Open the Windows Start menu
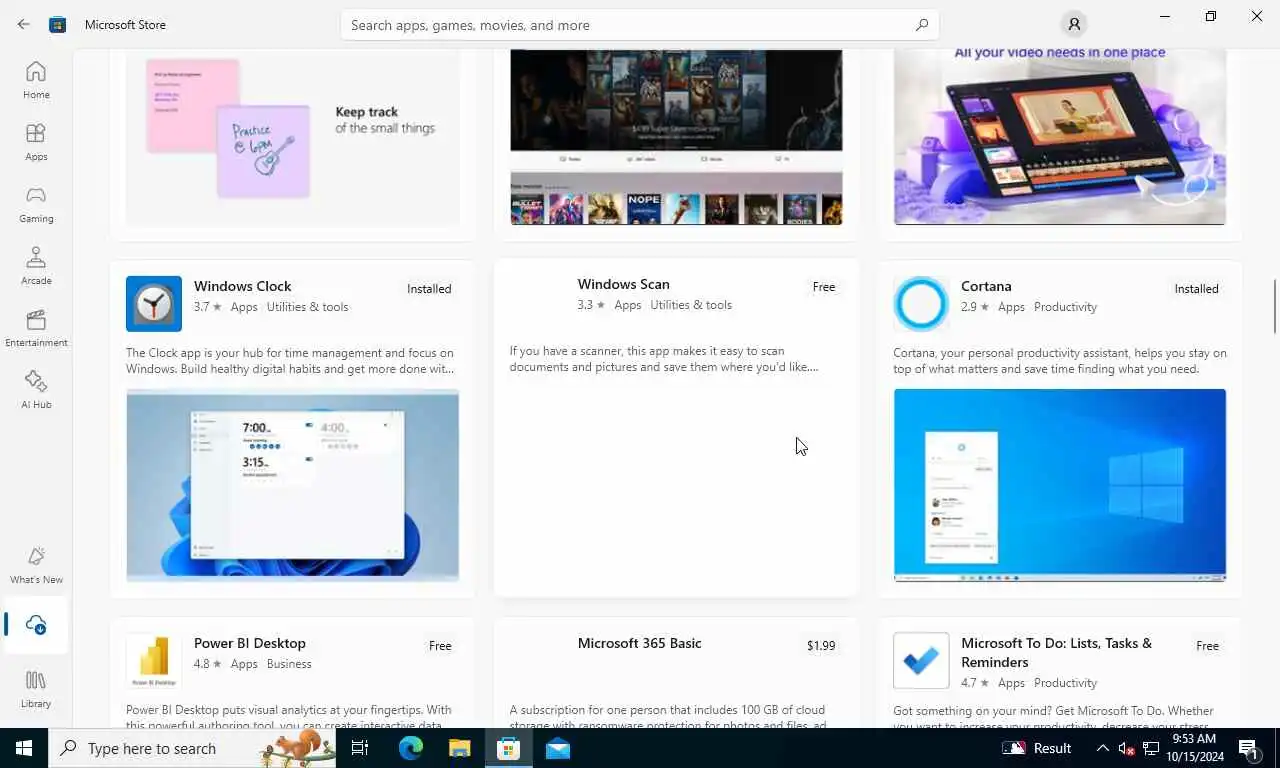The width and height of the screenshot is (1280, 768). (24, 748)
